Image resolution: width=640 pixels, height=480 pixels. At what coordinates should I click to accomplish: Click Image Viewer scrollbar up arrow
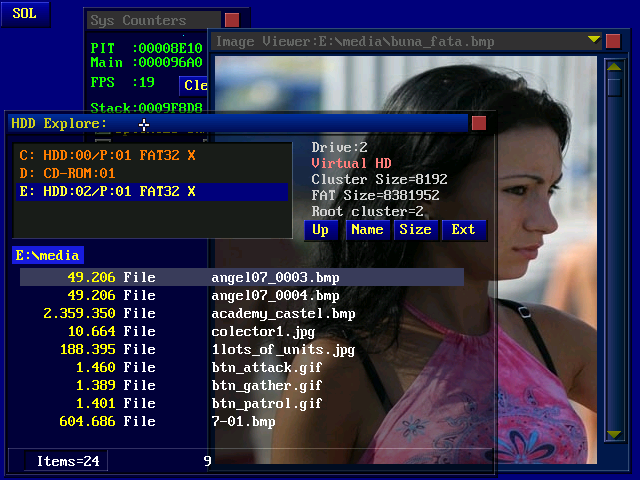614,67
